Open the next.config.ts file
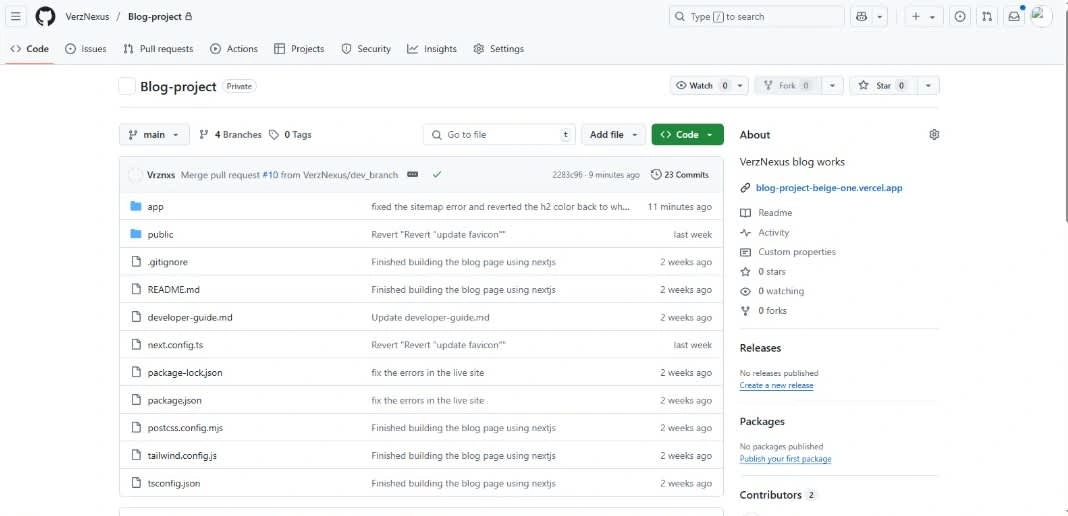The width and height of the screenshot is (1068, 516). [x=175, y=345]
